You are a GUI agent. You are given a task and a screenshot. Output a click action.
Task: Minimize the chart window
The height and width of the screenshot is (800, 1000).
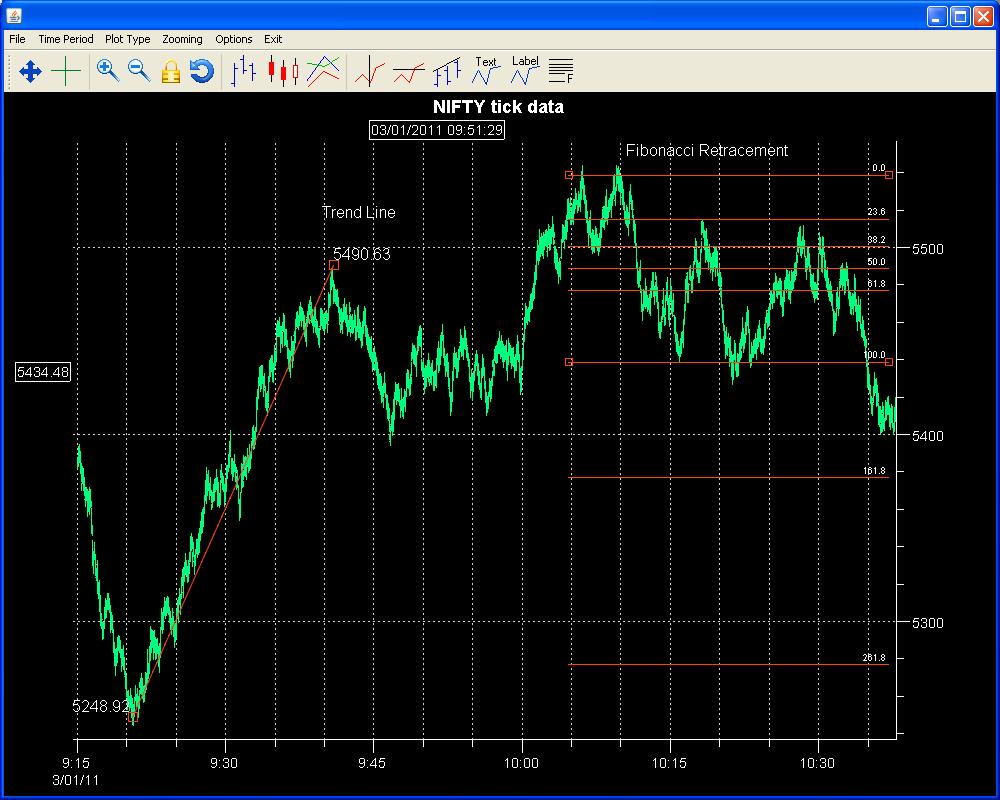click(937, 16)
